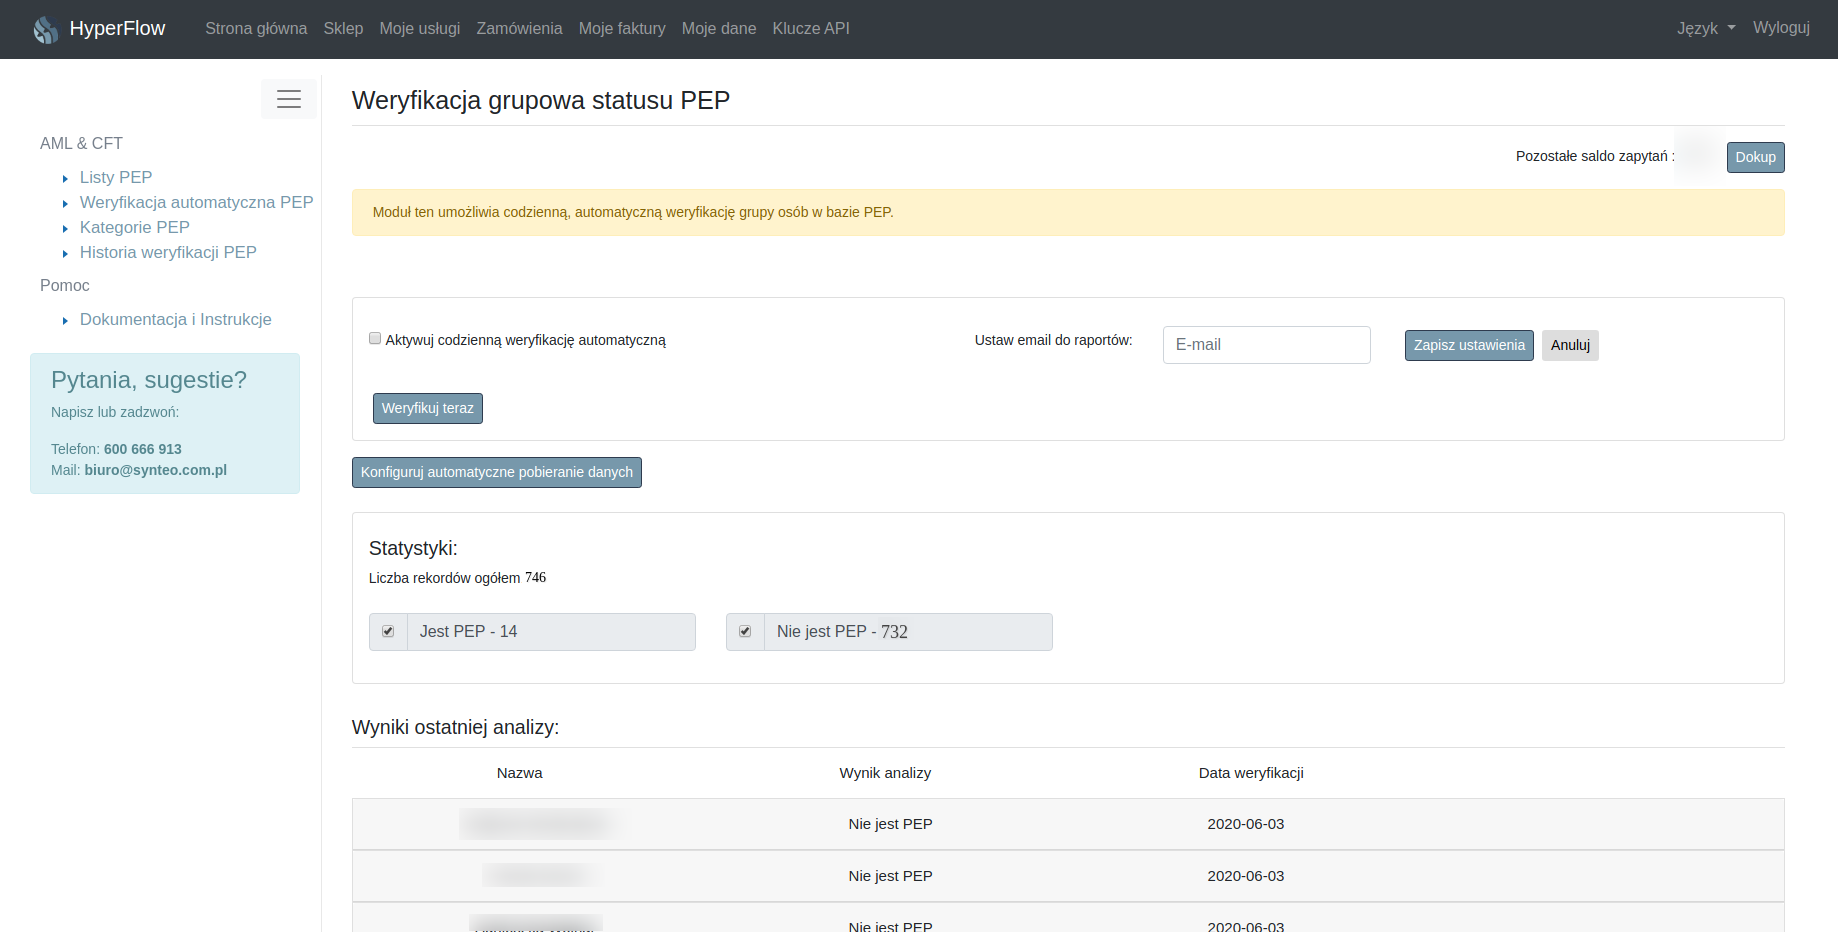The width and height of the screenshot is (1838, 932).
Task: Click the Dokup button
Action: point(1755,157)
